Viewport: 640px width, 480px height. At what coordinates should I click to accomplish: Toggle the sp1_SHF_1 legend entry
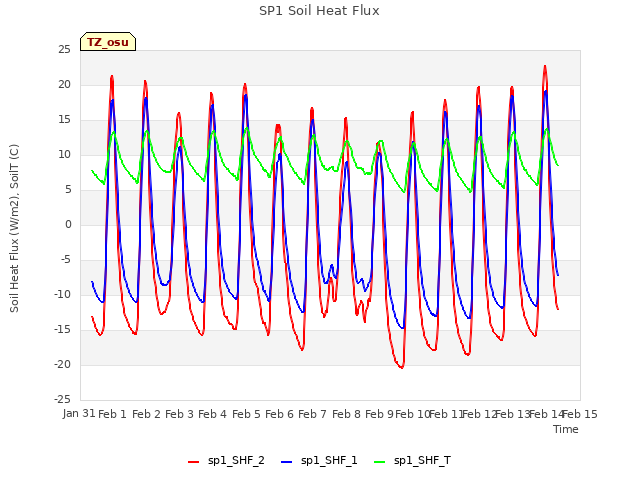point(319,461)
